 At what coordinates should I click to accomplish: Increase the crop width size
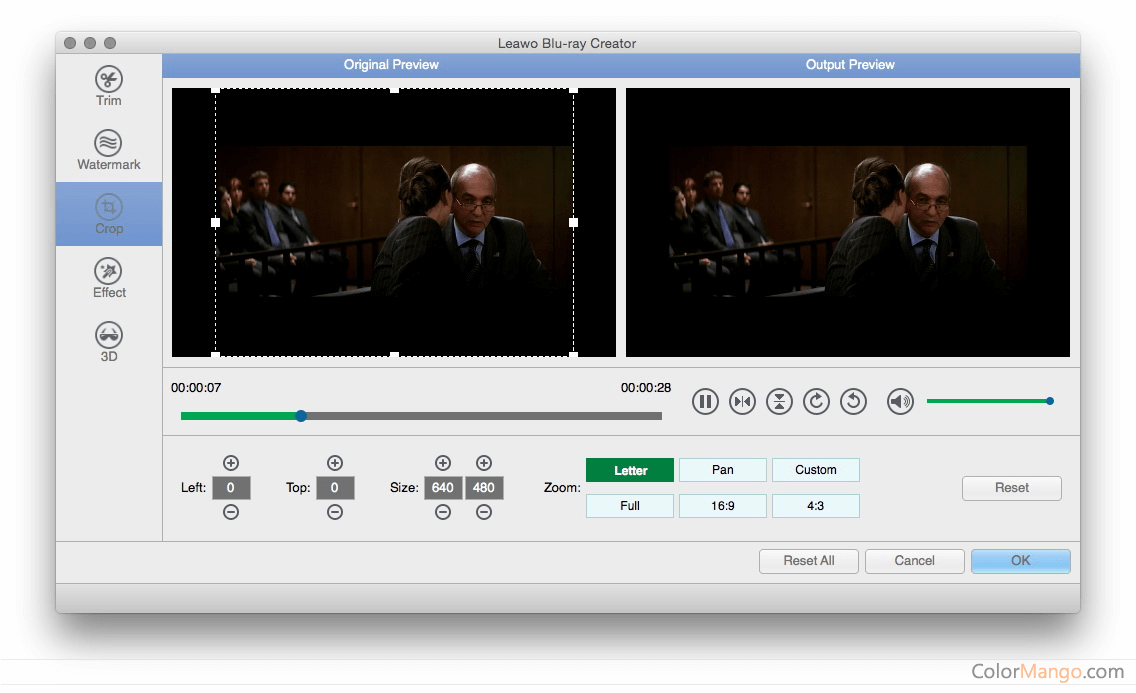443,463
